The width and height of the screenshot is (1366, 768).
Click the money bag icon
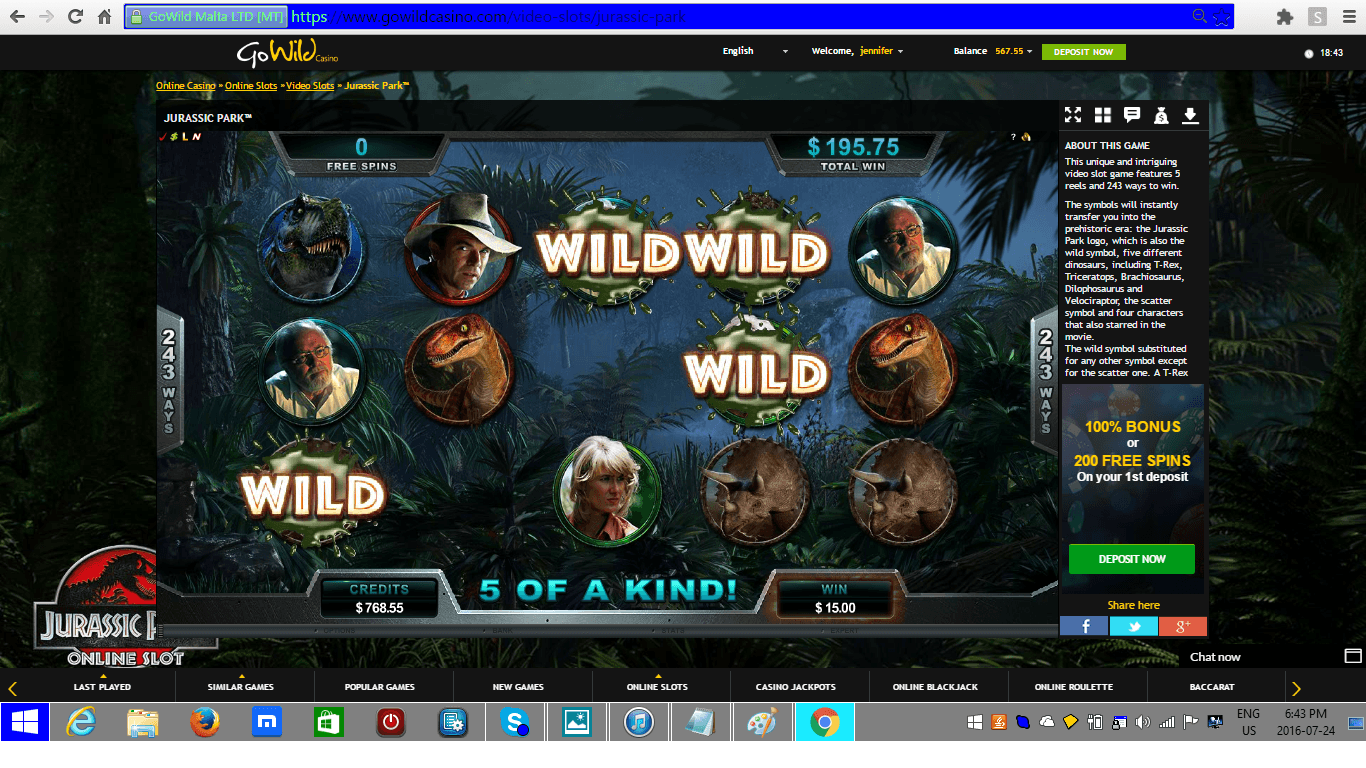coord(1161,115)
